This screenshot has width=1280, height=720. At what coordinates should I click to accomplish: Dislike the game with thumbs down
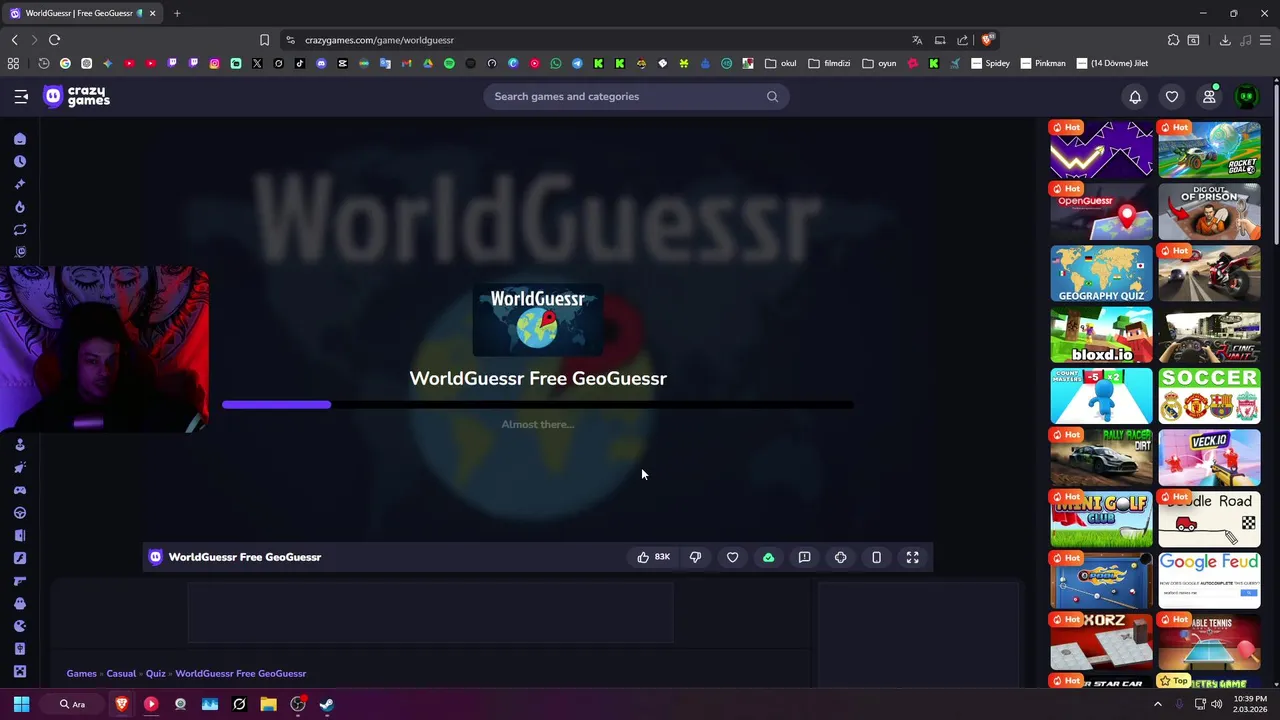click(x=696, y=557)
